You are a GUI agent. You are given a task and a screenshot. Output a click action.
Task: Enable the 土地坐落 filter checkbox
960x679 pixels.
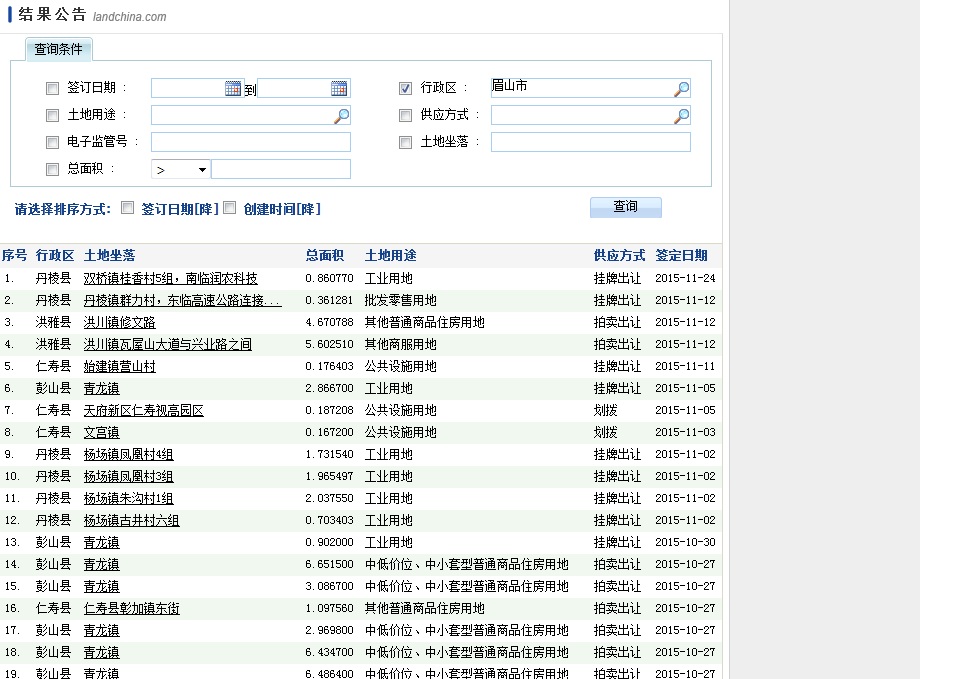(x=405, y=142)
